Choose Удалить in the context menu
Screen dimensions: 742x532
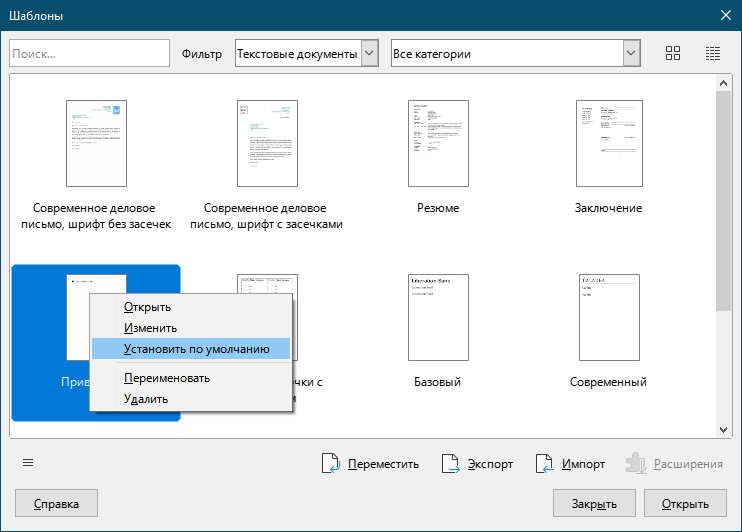(x=191, y=399)
